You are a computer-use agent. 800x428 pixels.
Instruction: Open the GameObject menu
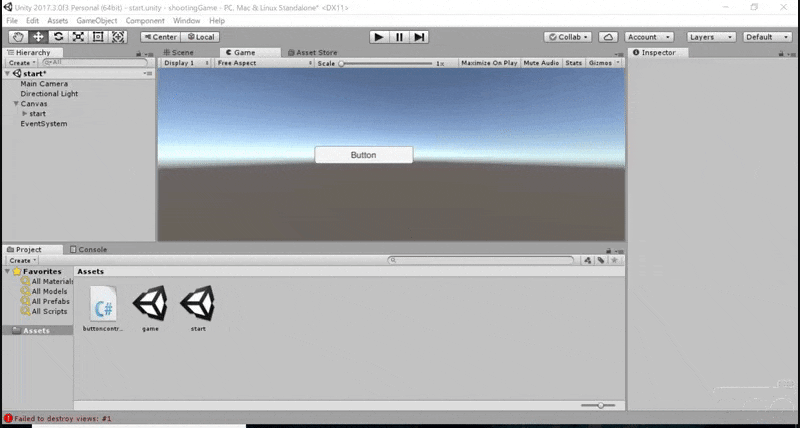click(x=97, y=20)
